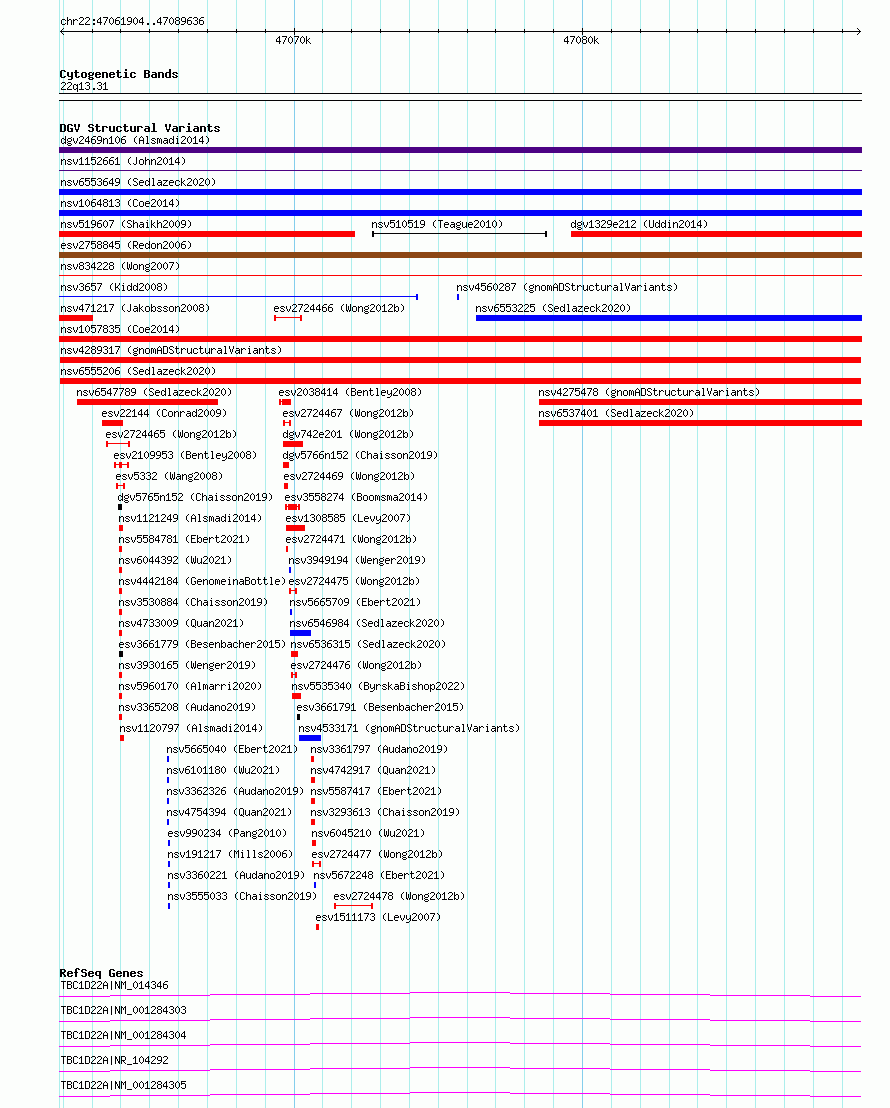The height and width of the screenshot is (1108, 890).
Task: Click the chr22:47061904..47089636 region label
Action: tap(133, 21)
